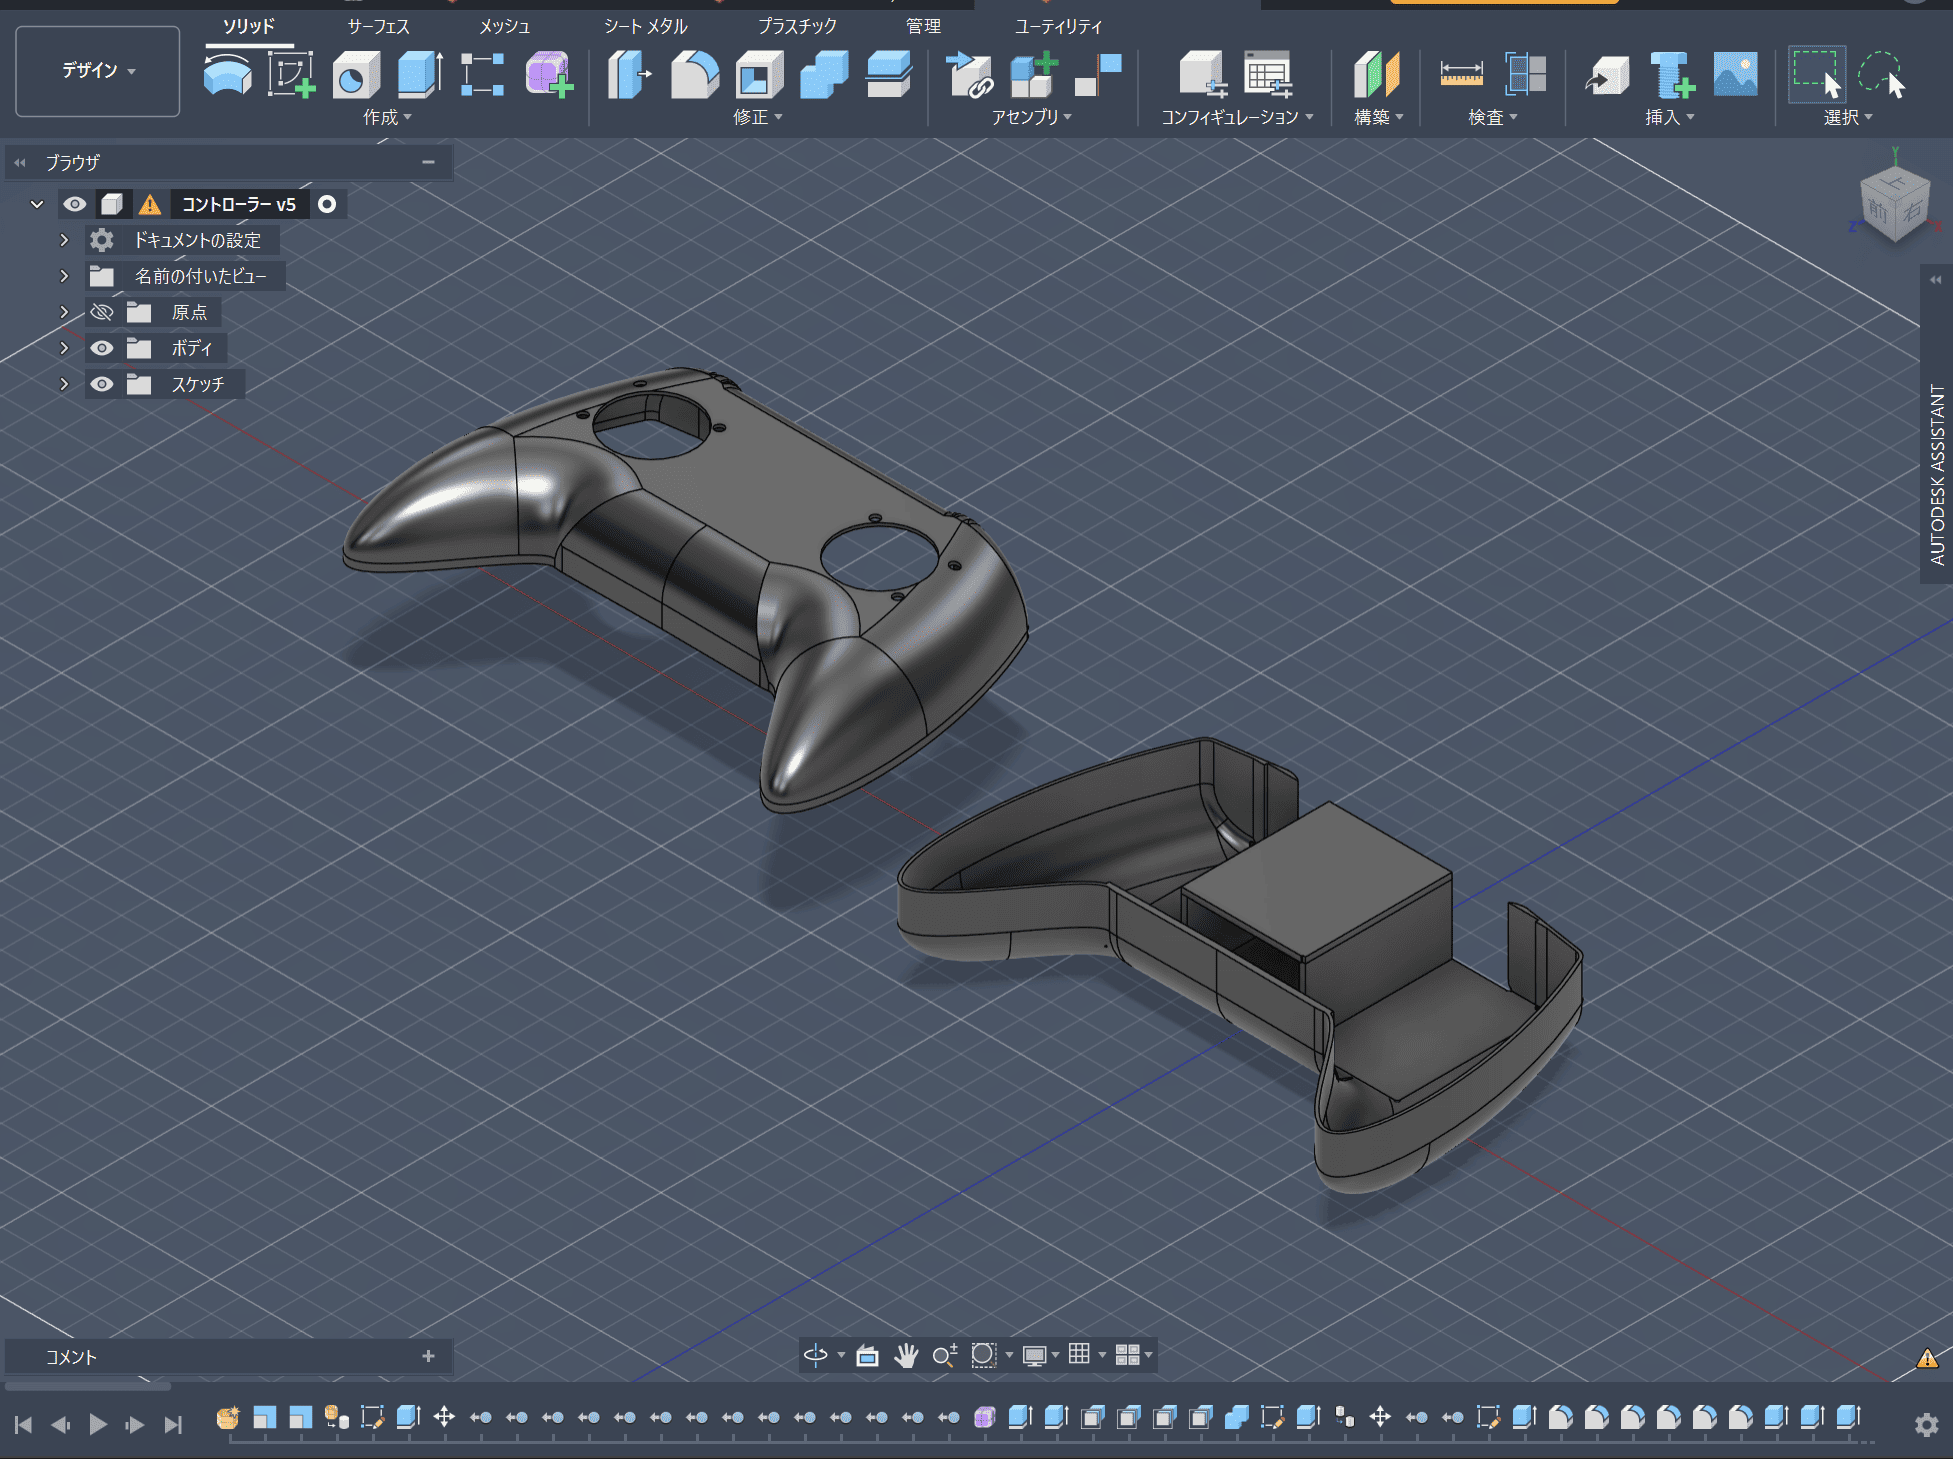Switch to the シート メタル tab
This screenshot has width=1953, height=1459.
[x=645, y=26]
